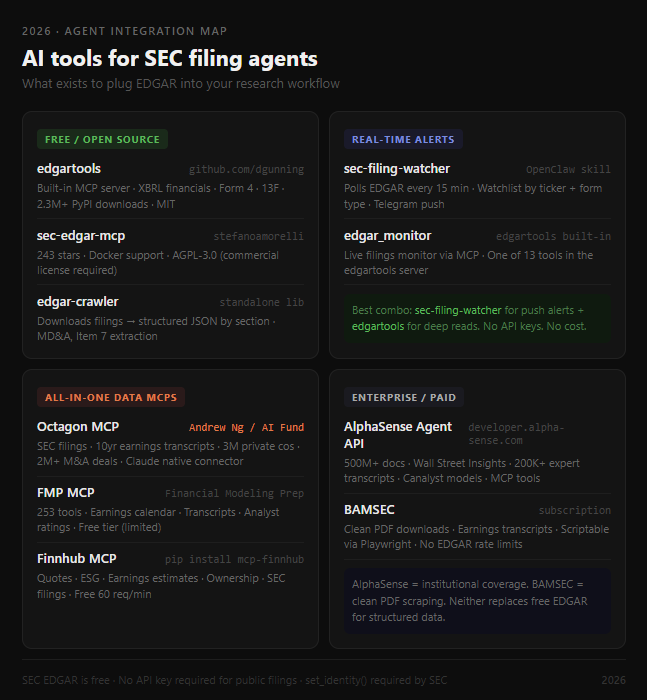Click the 'Andrew Ng / AI Fund' label
Viewport: 647px width, 700px height.
246,427
